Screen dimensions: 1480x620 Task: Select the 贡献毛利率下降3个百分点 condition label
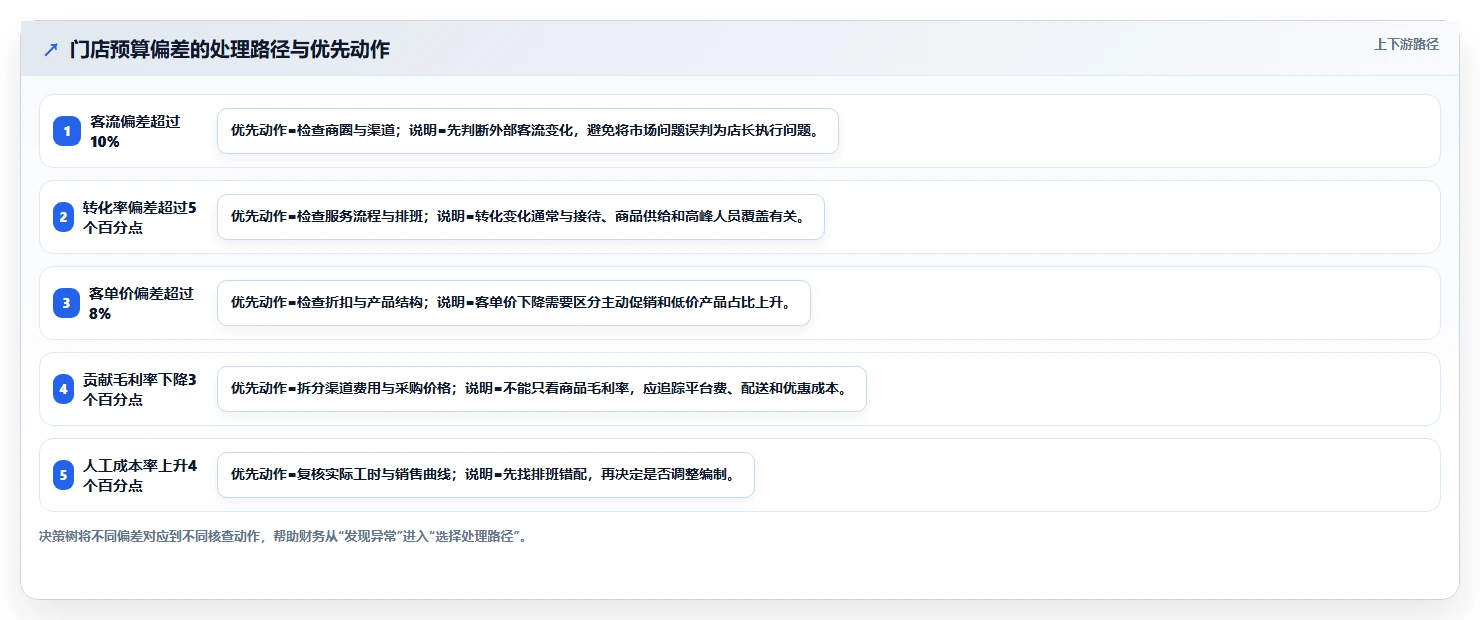click(140, 389)
